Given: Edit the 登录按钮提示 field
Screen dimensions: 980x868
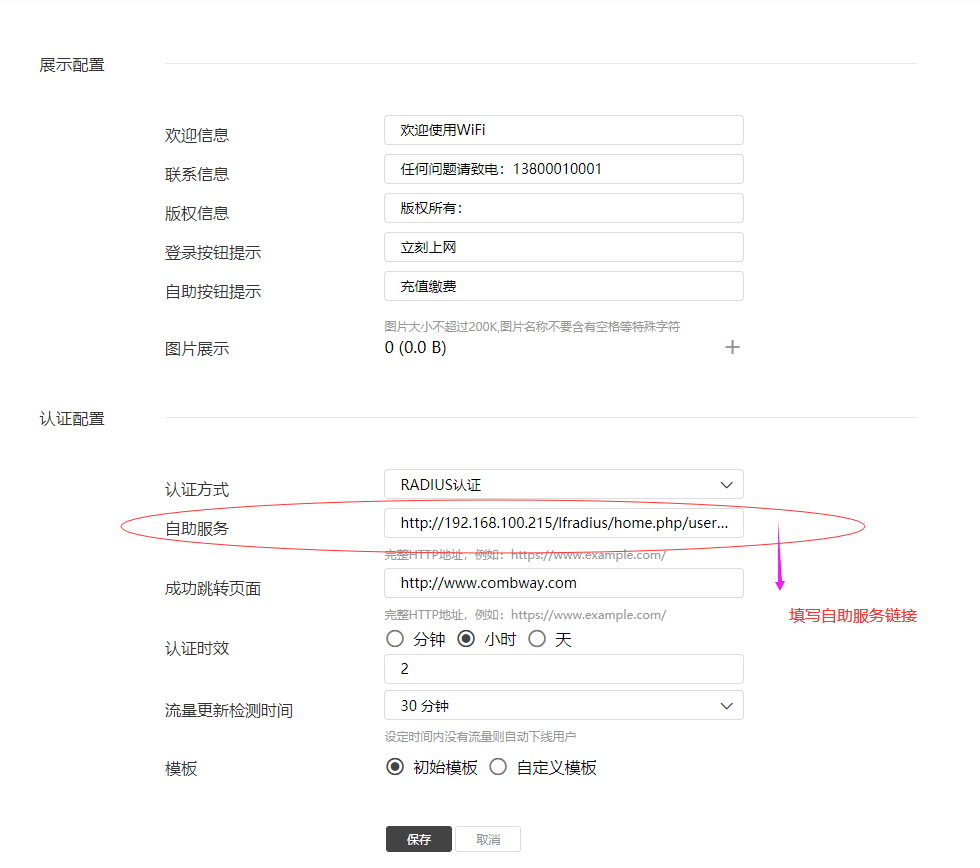Looking at the screenshot, I should pos(563,247).
